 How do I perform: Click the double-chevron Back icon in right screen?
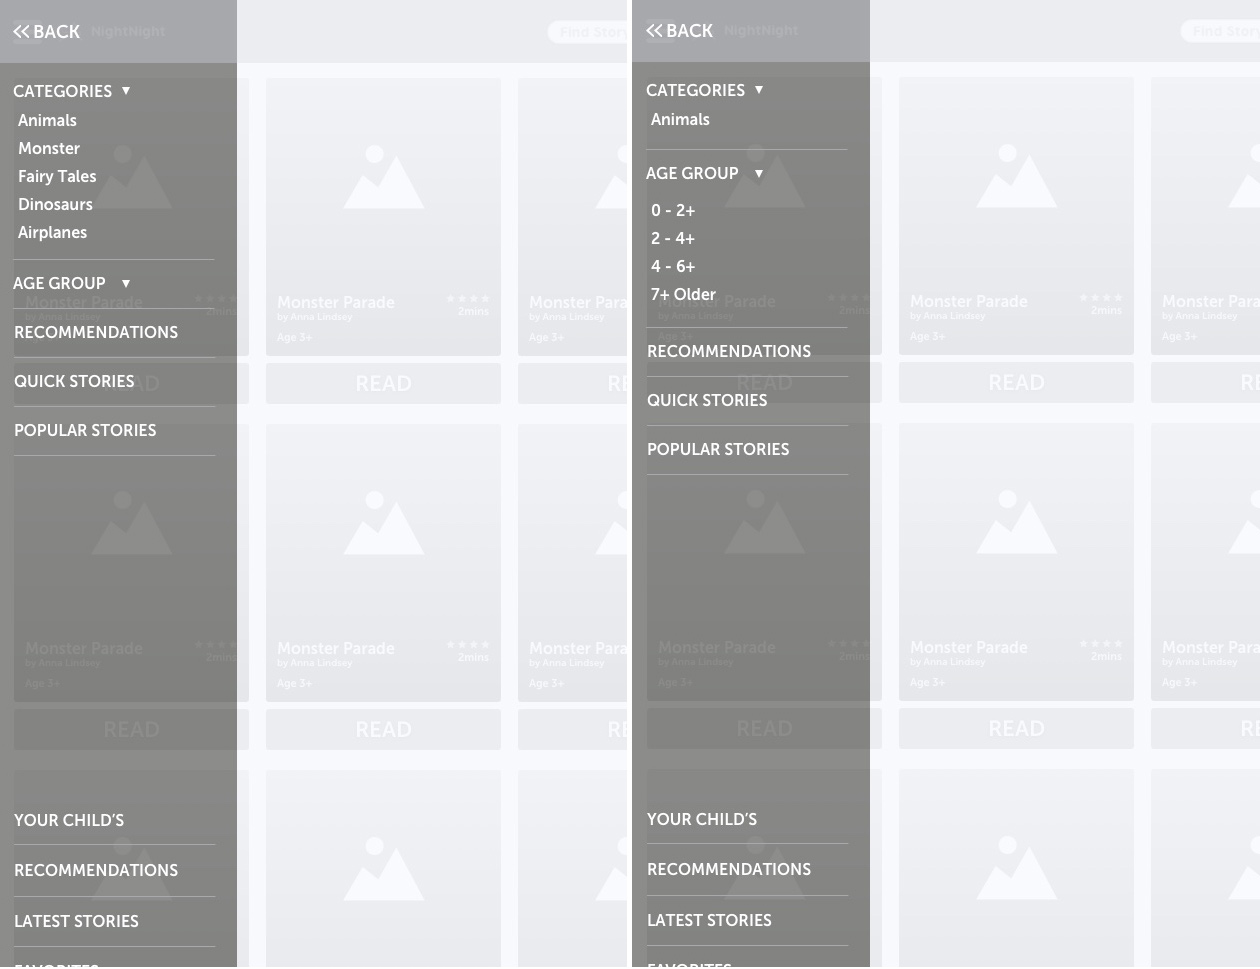pyautogui.click(x=654, y=31)
